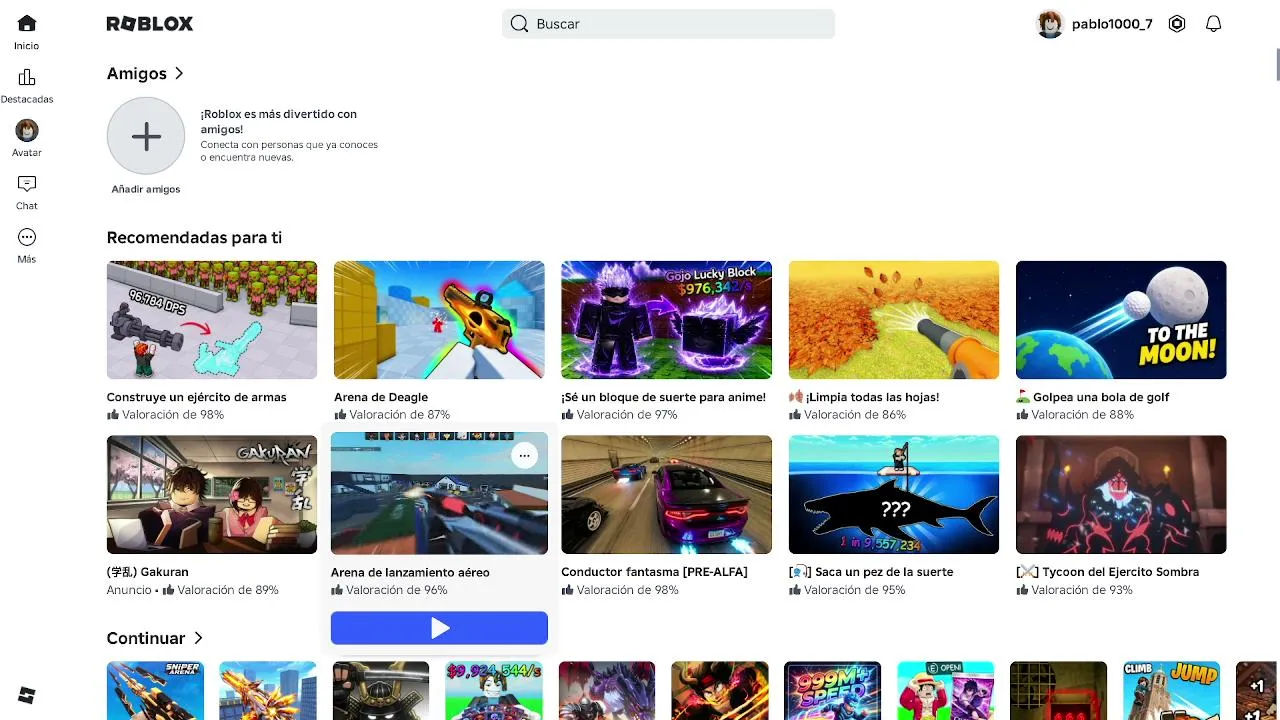This screenshot has width=1280, height=720.
Task: Click the search magnifier icon
Action: click(x=519, y=24)
